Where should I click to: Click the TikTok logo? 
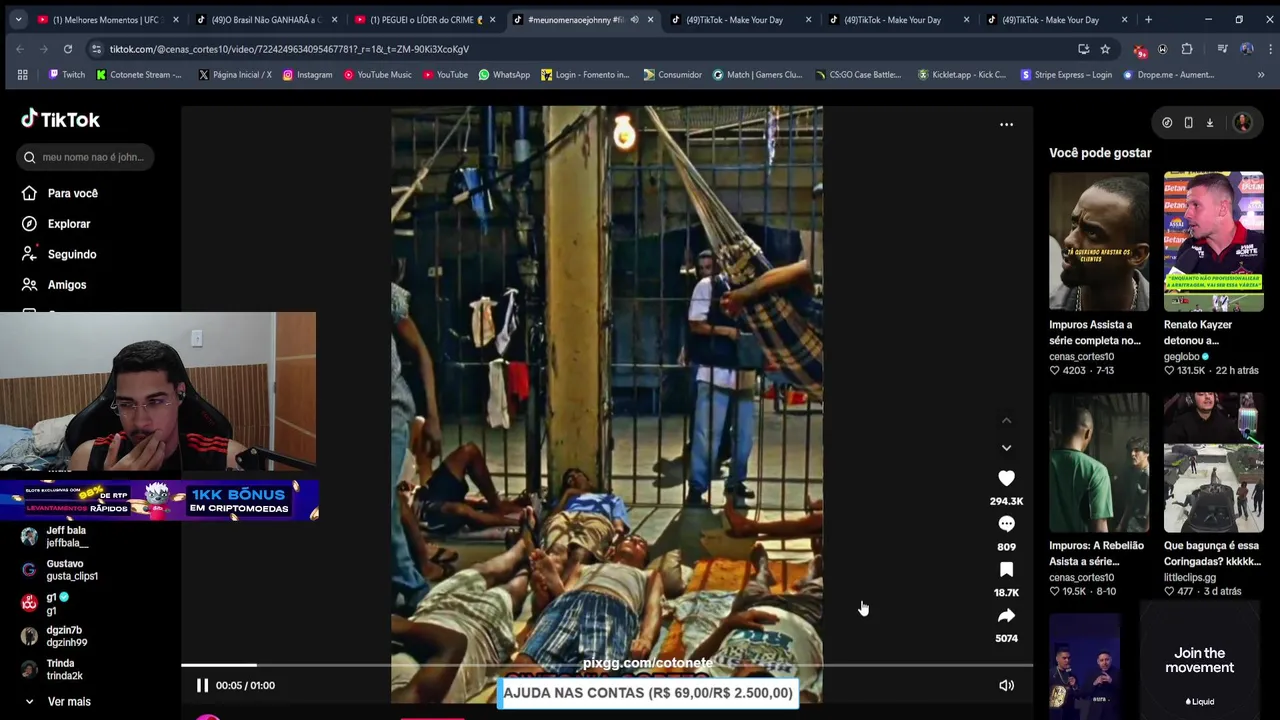pyautogui.click(x=61, y=119)
